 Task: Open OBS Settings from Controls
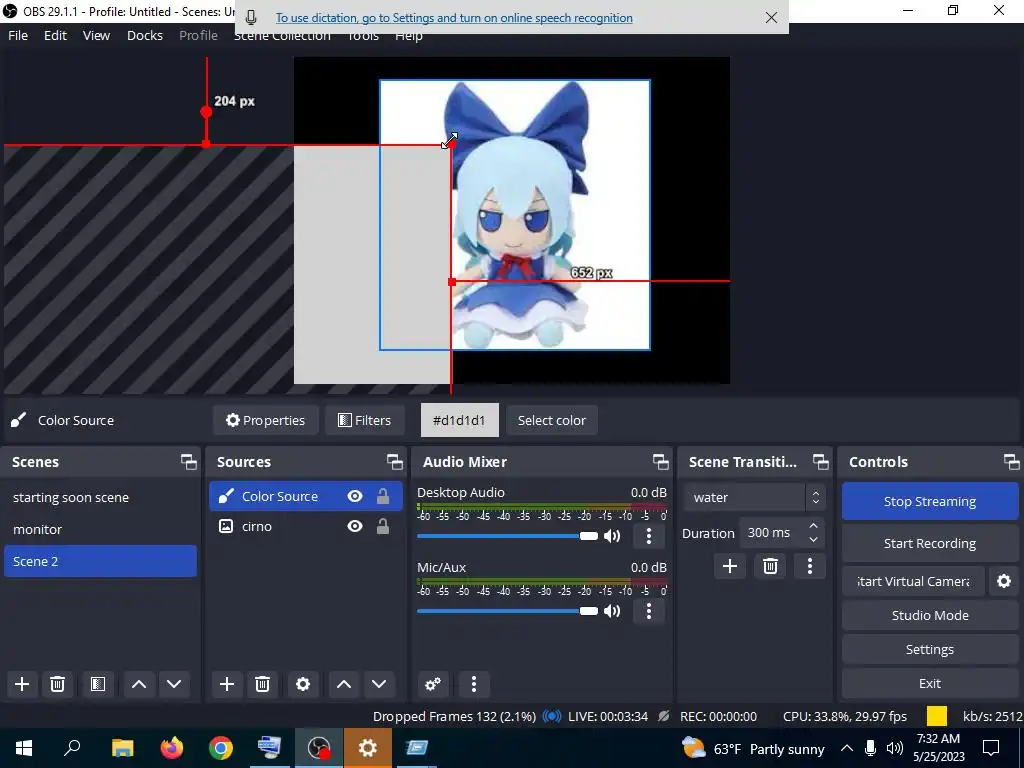coord(930,649)
